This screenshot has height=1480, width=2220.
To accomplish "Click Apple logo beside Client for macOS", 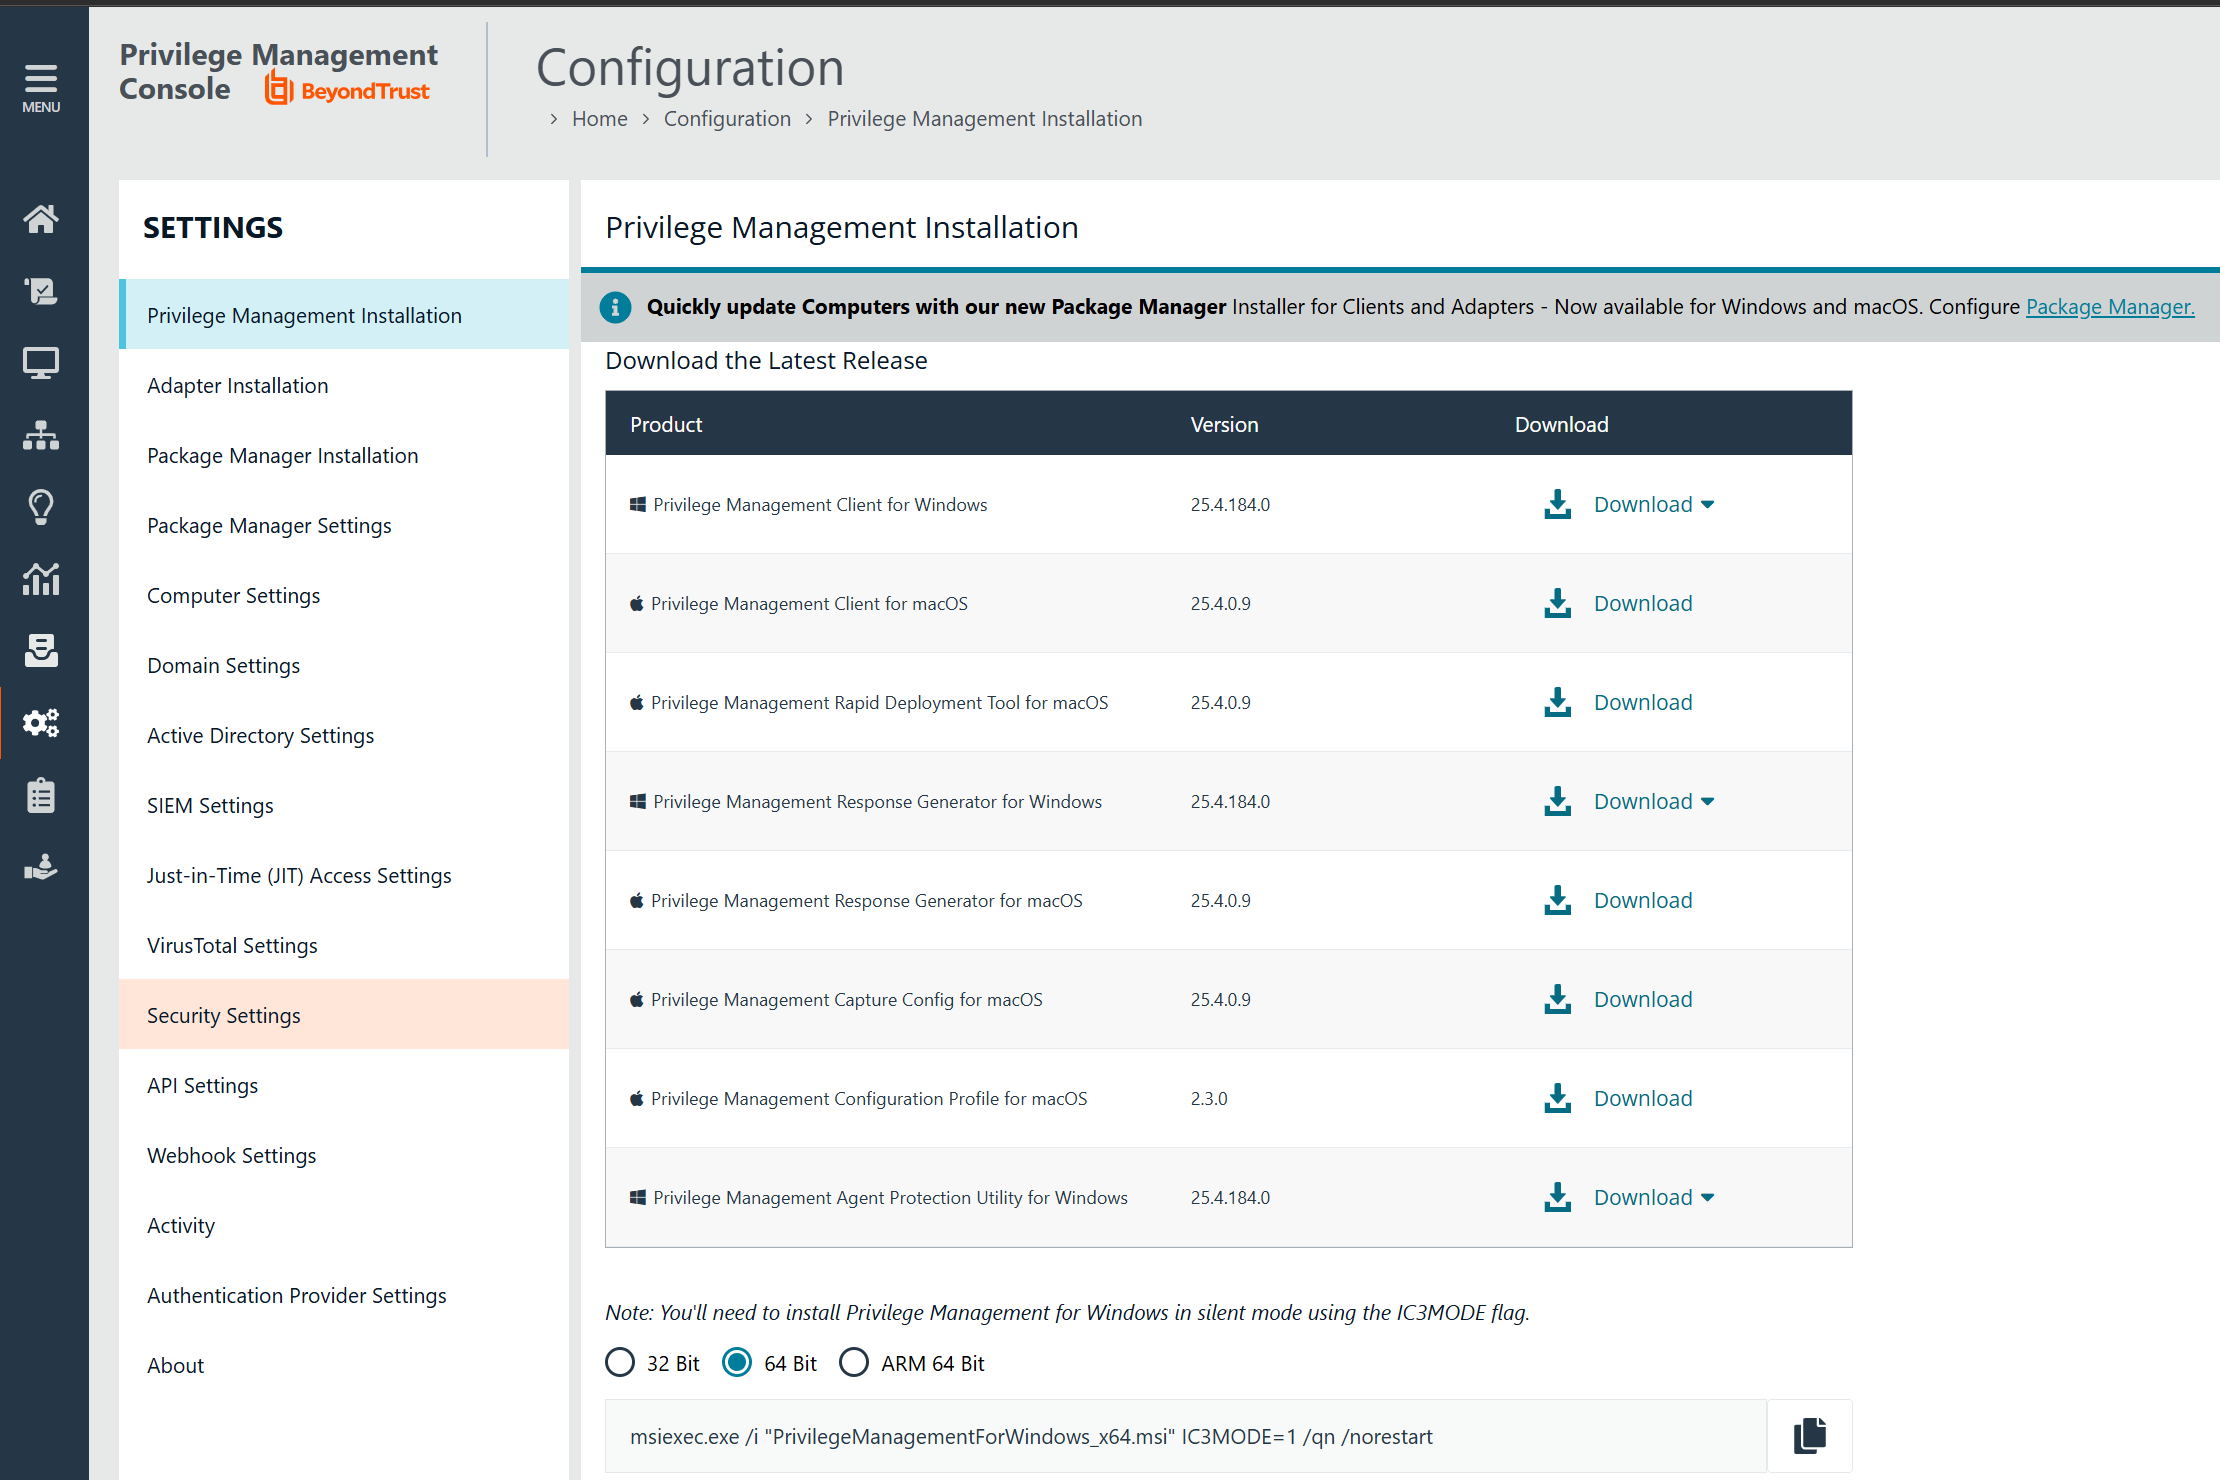I will (x=636, y=603).
